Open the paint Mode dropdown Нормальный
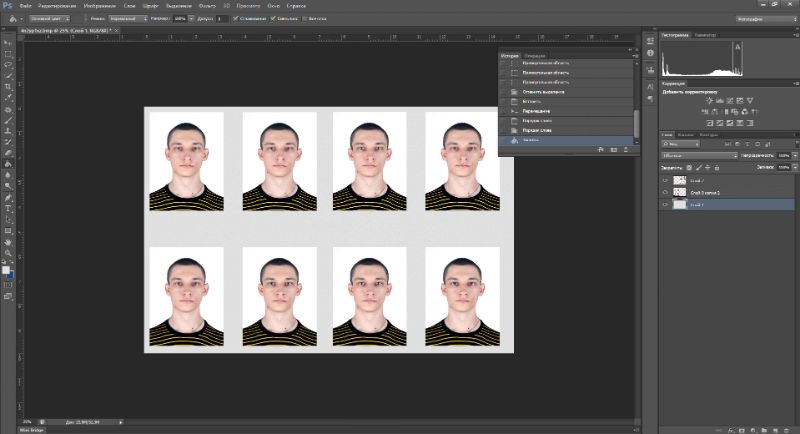Image resolution: width=800 pixels, height=434 pixels. click(128, 18)
